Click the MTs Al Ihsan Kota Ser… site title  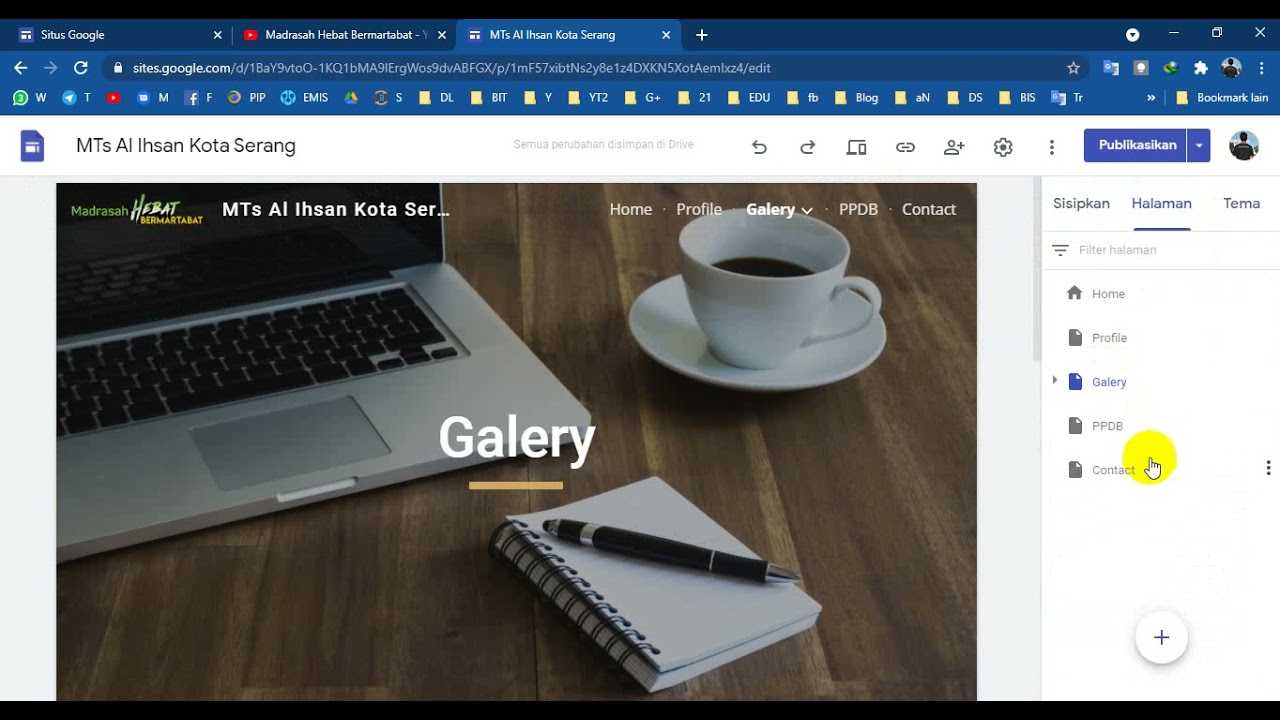[x=336, y=210]
